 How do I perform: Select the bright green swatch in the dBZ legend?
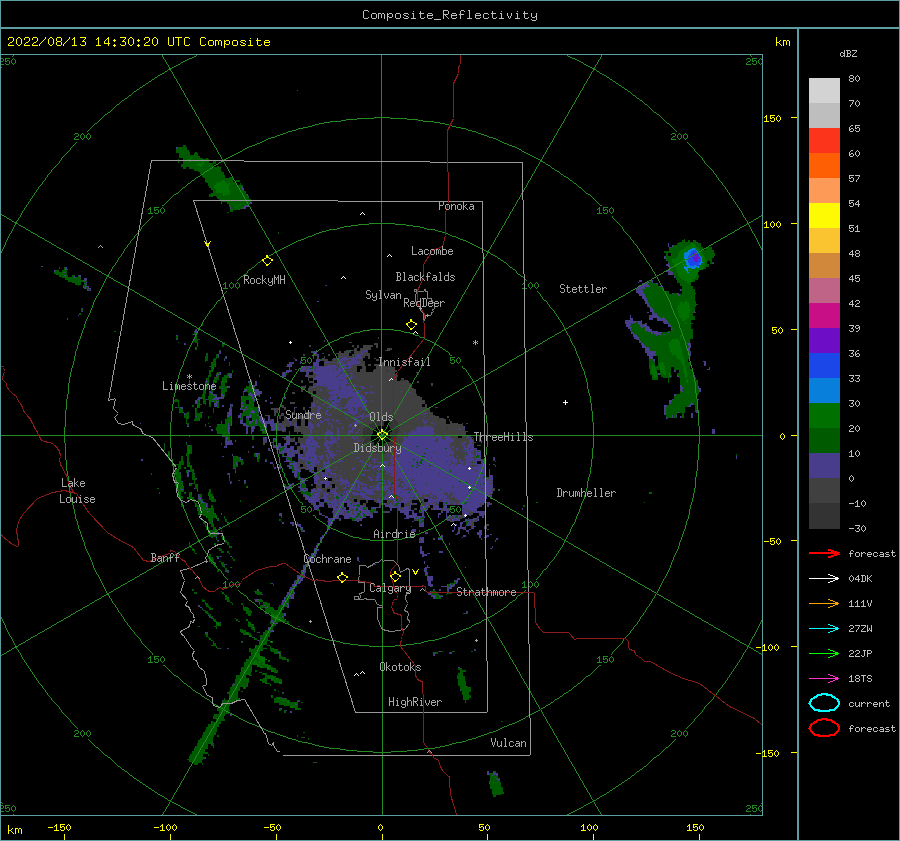tap(824, 415)
